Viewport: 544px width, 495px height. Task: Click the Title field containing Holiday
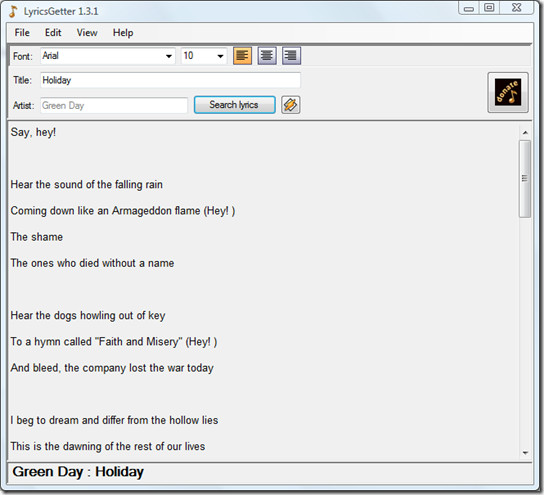(x=170, y=80)
